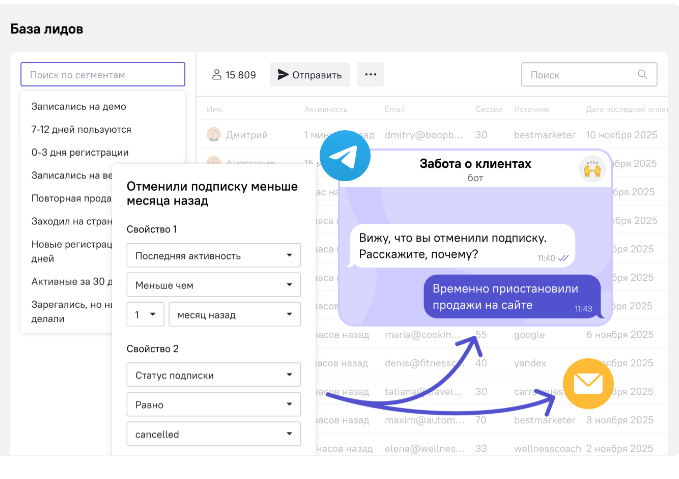Screen dimensions: 679x479
Task: Click email maxim@autom... cell
Action: click(424, 420)
